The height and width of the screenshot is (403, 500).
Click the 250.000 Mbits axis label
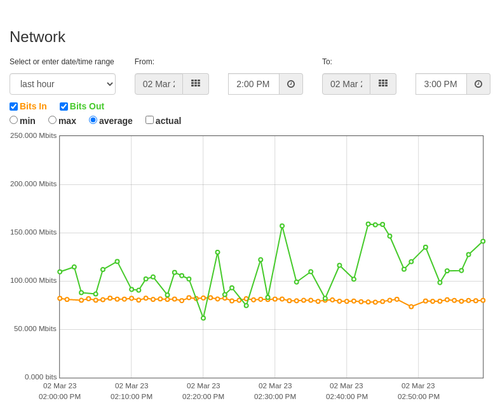pyautogui.click(x=33, y=136)
